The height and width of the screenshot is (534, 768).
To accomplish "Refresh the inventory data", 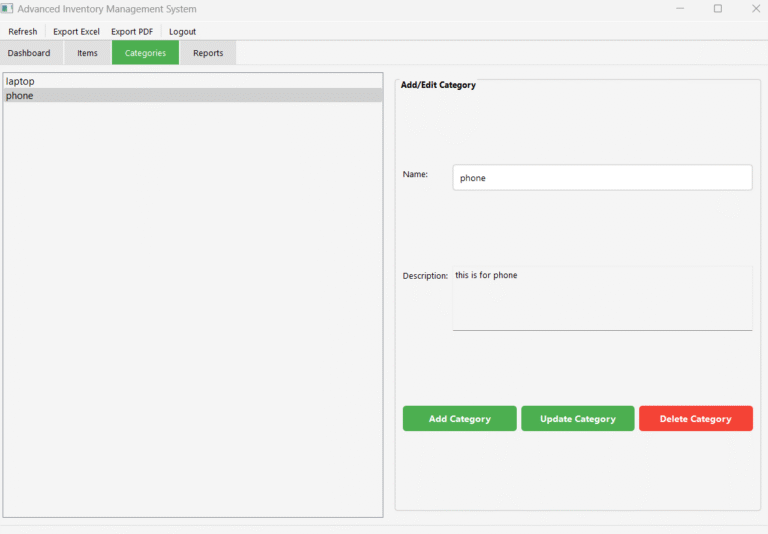I will click(22, 32).
